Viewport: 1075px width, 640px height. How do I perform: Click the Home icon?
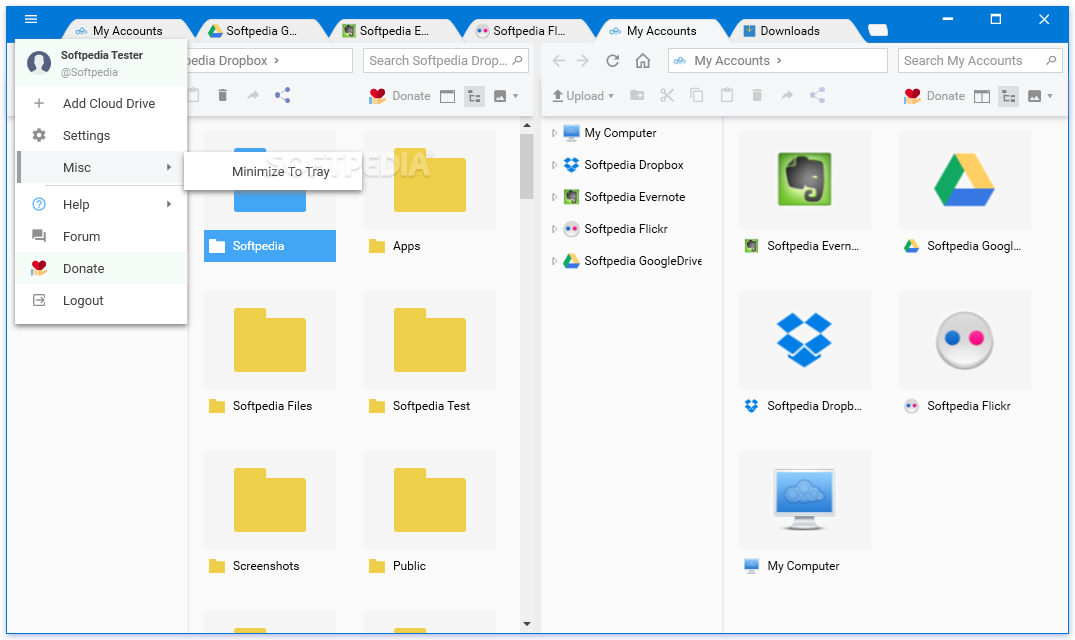[x=642, y=60]
